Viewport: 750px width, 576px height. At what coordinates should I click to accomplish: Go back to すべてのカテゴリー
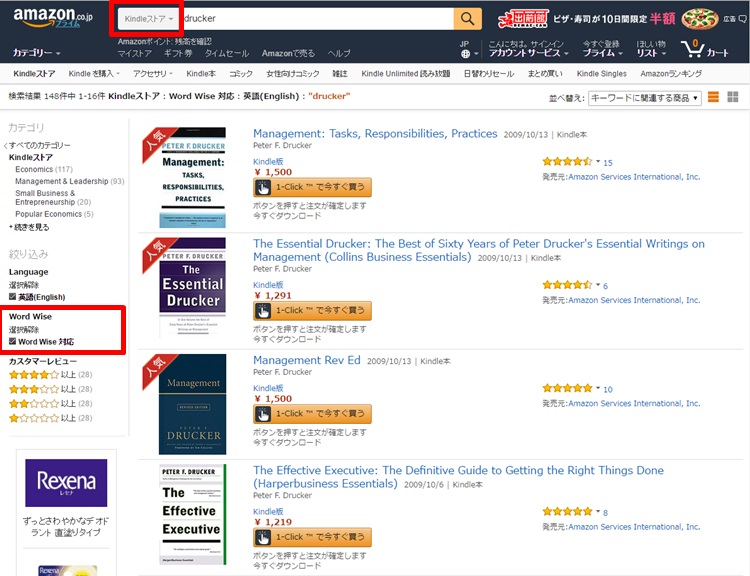tap(39, 145)
